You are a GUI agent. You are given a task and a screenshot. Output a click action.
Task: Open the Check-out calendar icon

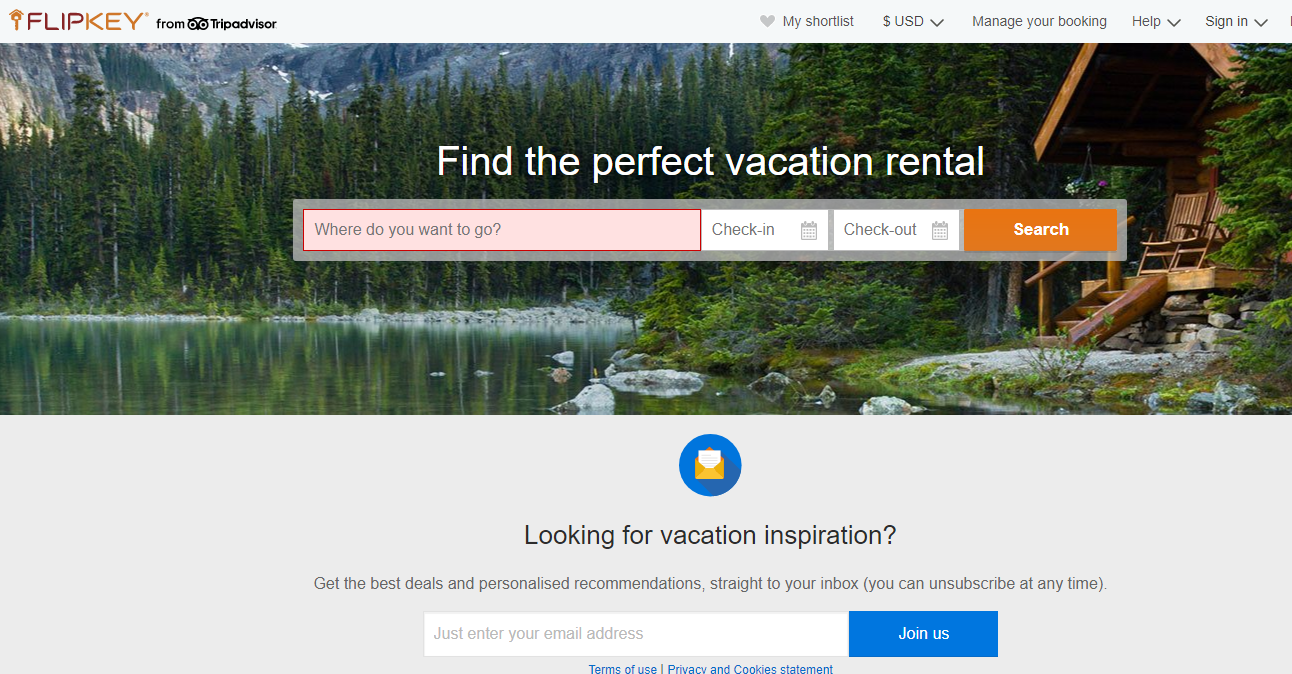(x=940, y=230)
